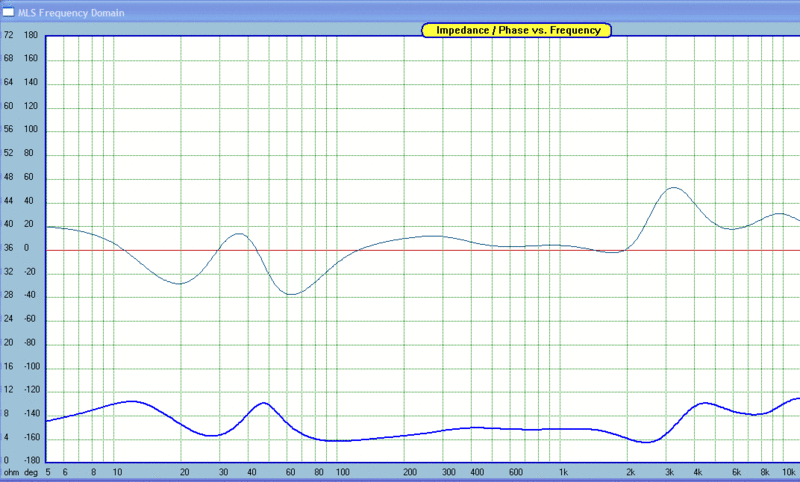Click the '-180' bottom phase-axis label

pyautogui.click(x=32, y=461)
